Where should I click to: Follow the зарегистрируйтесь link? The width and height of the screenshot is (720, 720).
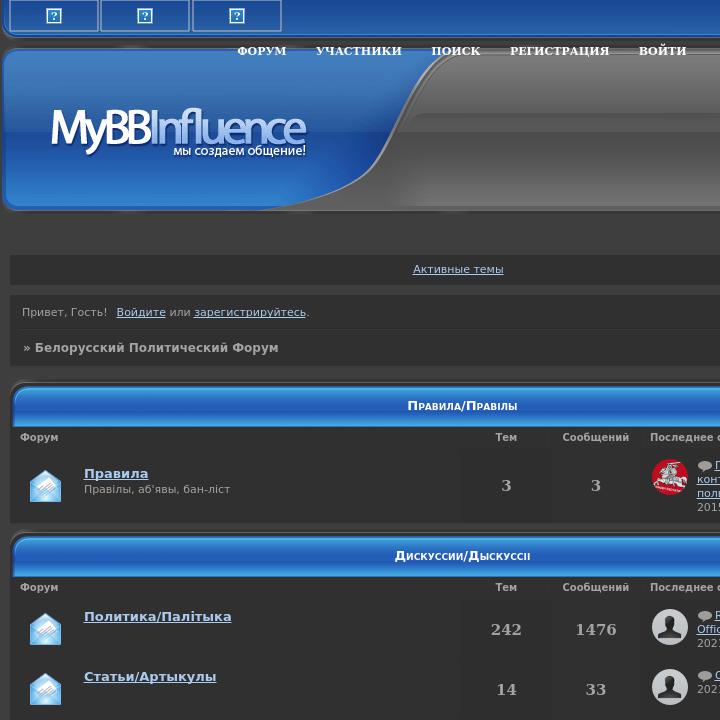(250, 312)
